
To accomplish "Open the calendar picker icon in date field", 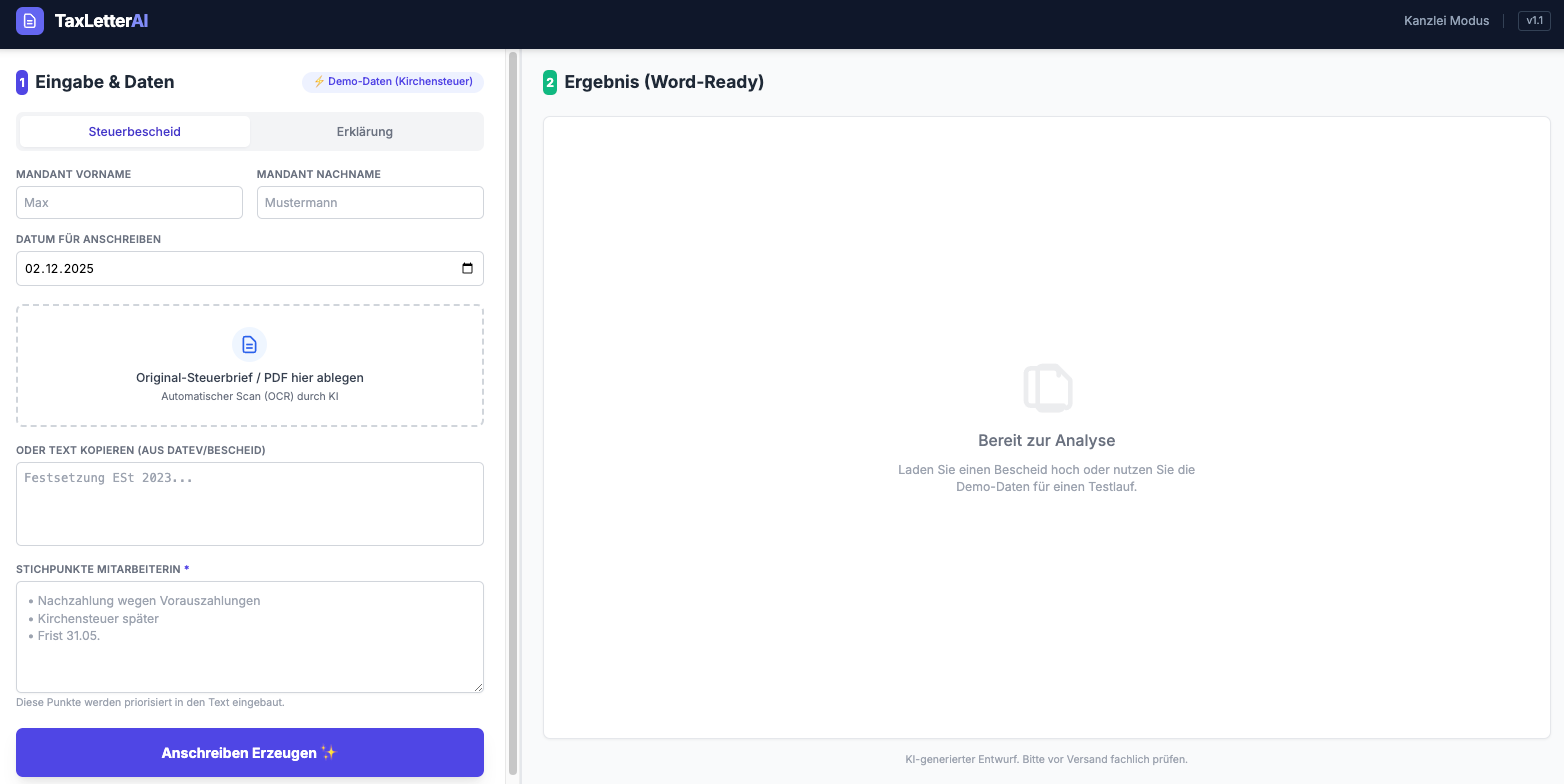I will click(x=467, y=268).
